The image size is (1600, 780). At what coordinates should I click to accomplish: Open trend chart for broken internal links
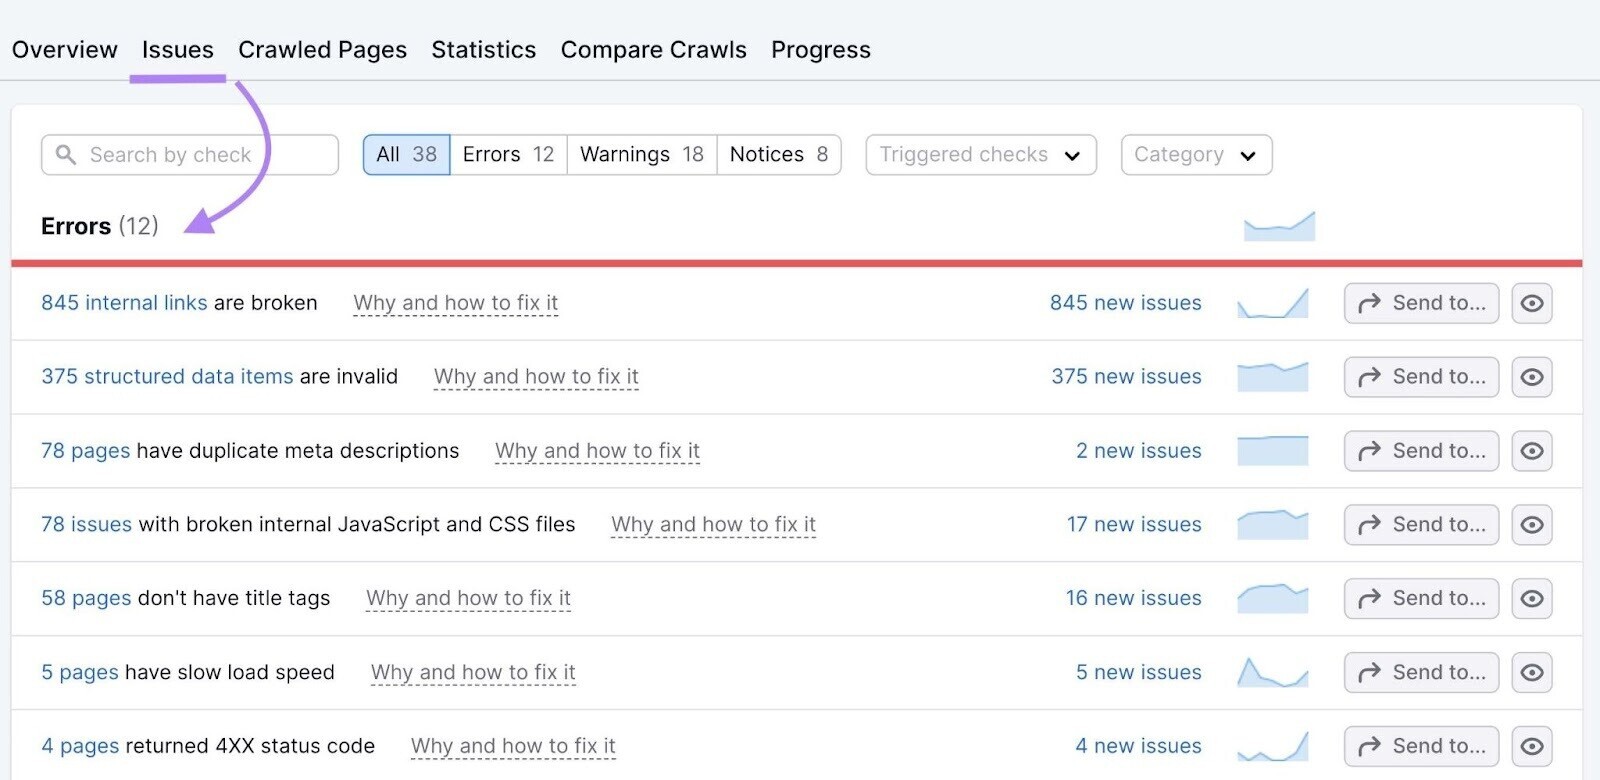[x=1272, y=303]
